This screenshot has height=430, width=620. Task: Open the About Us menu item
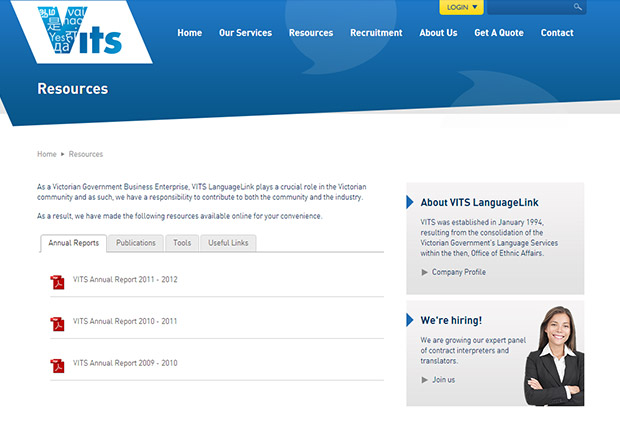click(439, 33)
